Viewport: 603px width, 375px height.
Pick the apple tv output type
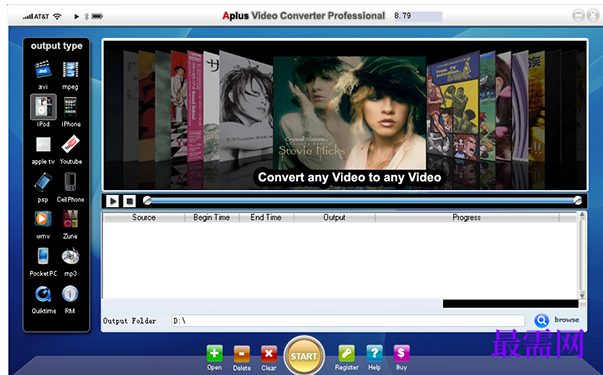point(43,145)
